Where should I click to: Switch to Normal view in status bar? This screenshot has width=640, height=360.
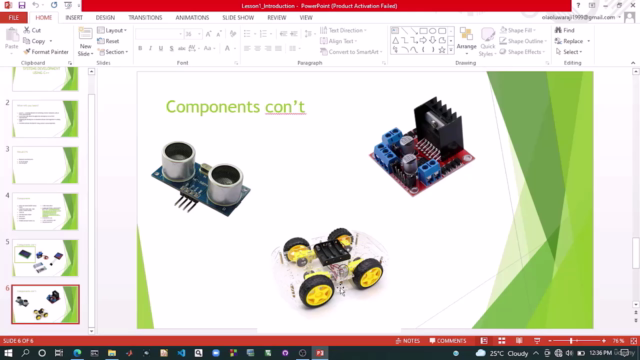coord(484,341)
